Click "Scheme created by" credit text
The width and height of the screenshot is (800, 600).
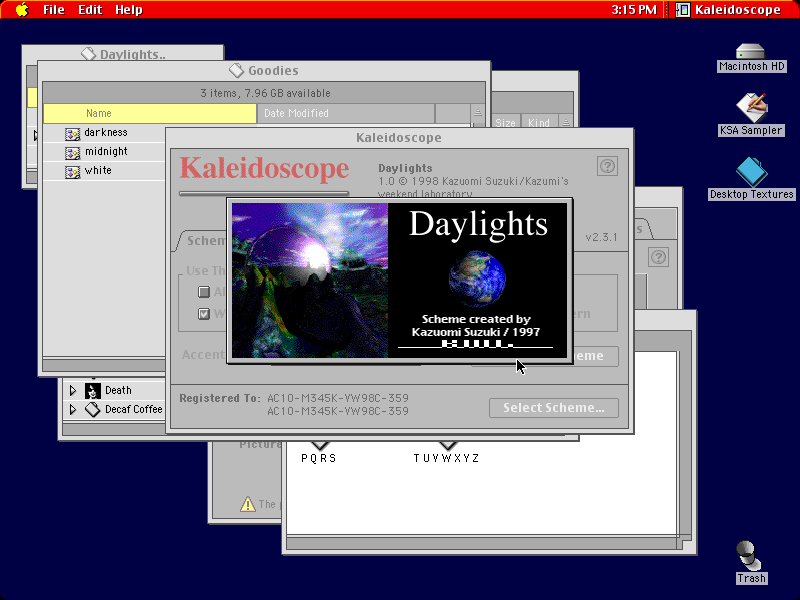pos(476,319)
